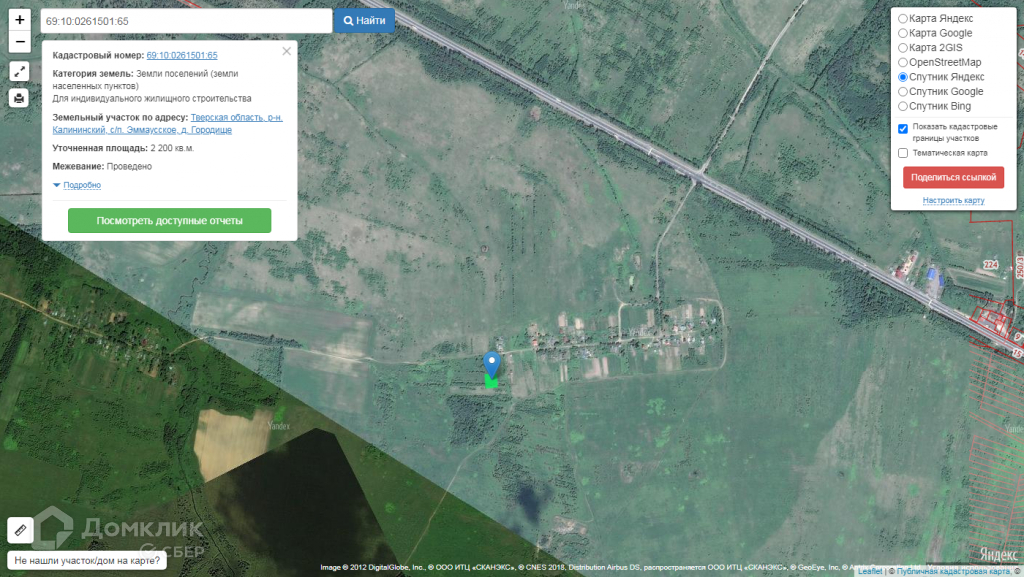Enable the Тематическая карта checkbox

(x=903, y=153)
